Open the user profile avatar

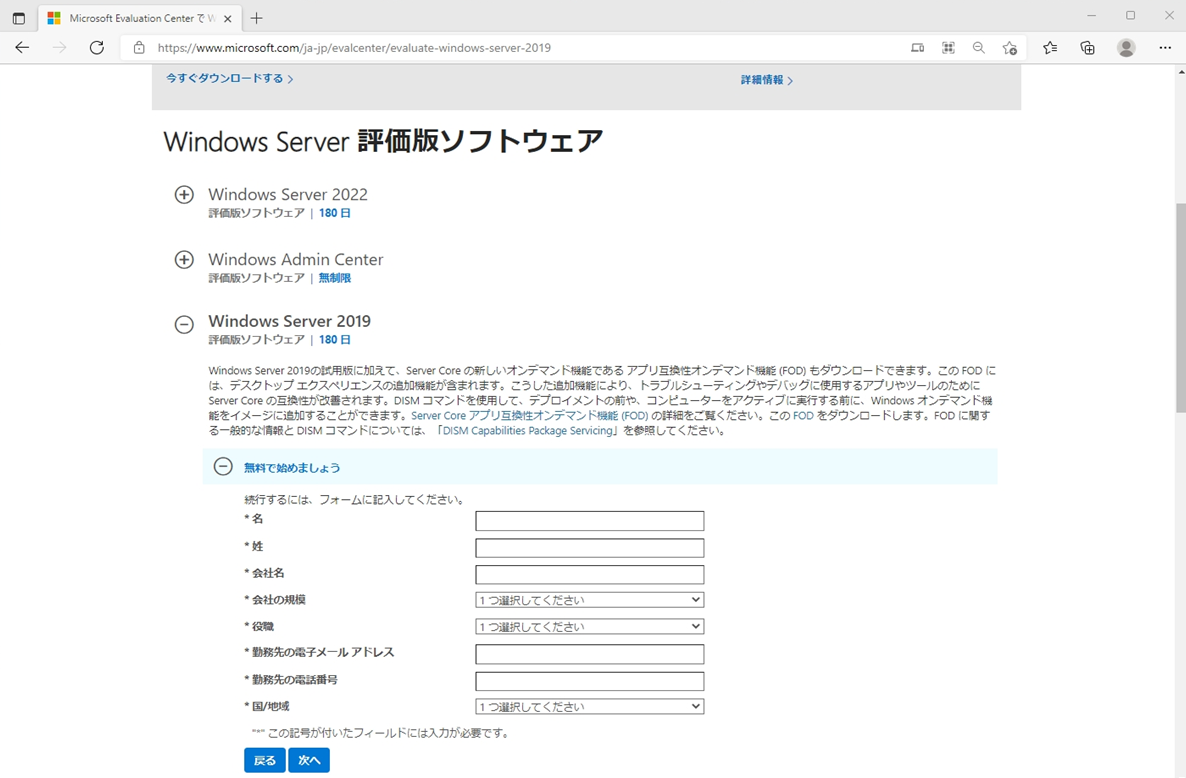pyautogui.click(x=1126, y=48)
